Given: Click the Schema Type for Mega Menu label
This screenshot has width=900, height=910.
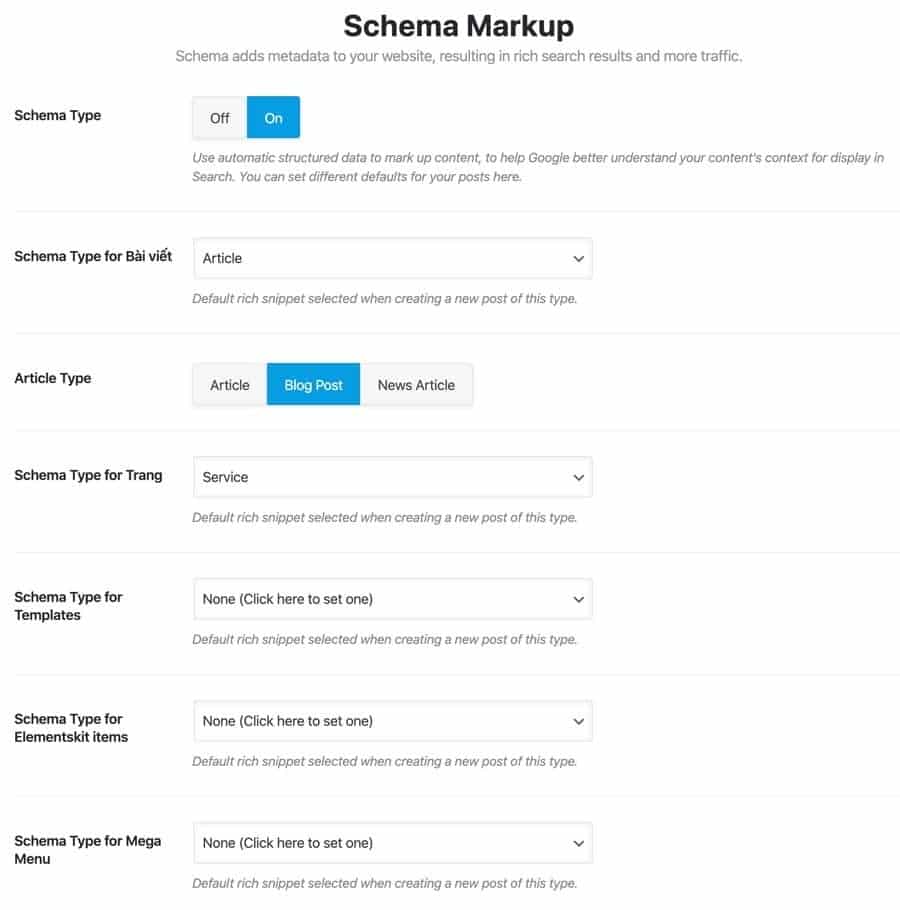Looking at the screenshot, I should tap(87, 850).
